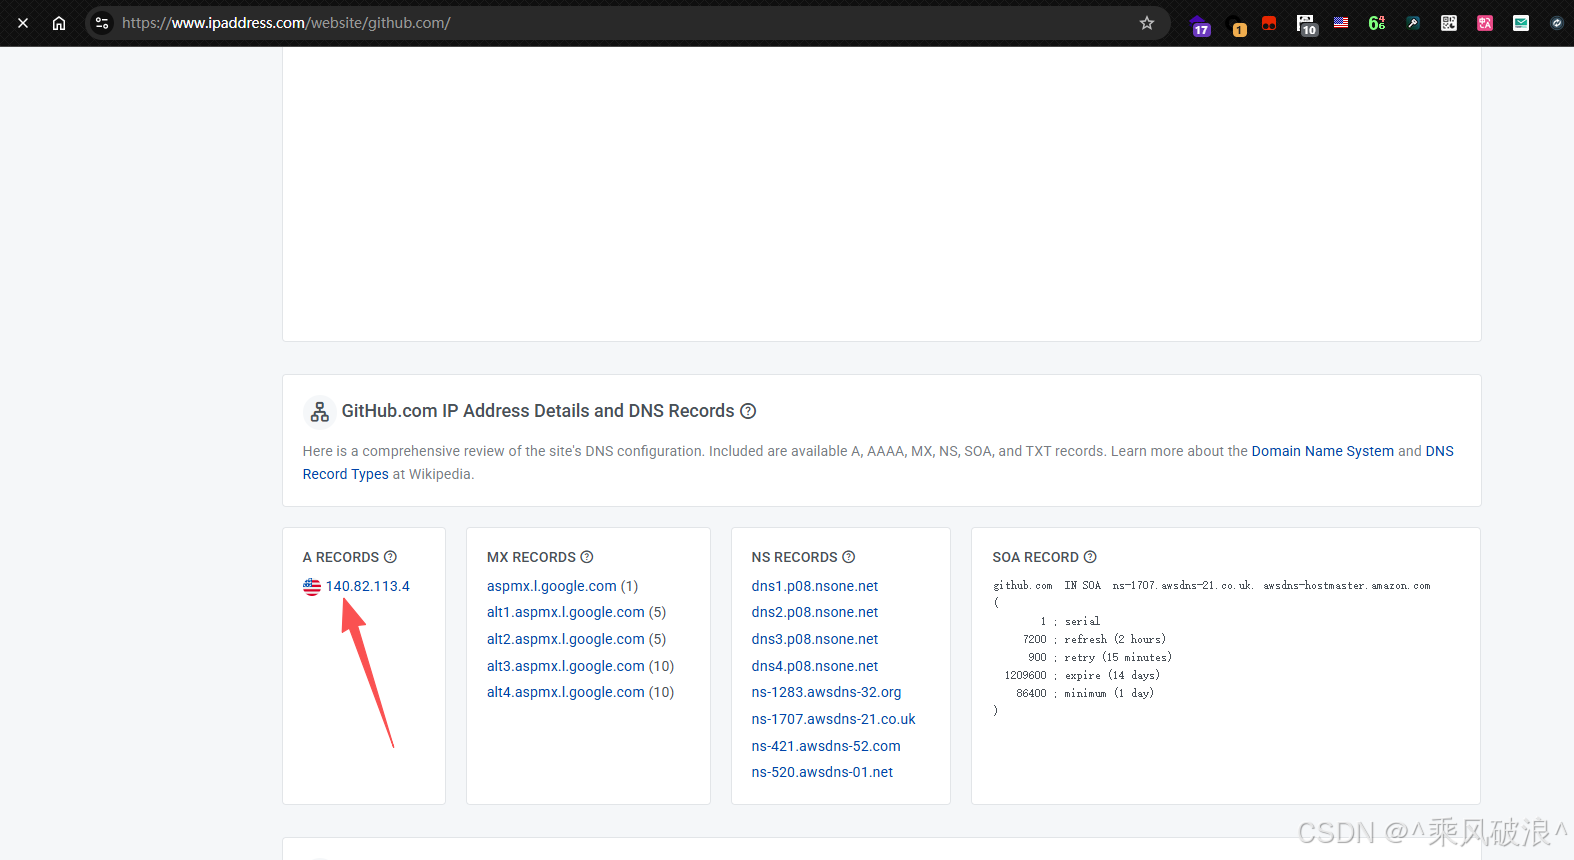The width and height of the screenshot is (1574, 860).
Task: Click help icon next to NS RECORDS
Action: 848,557
